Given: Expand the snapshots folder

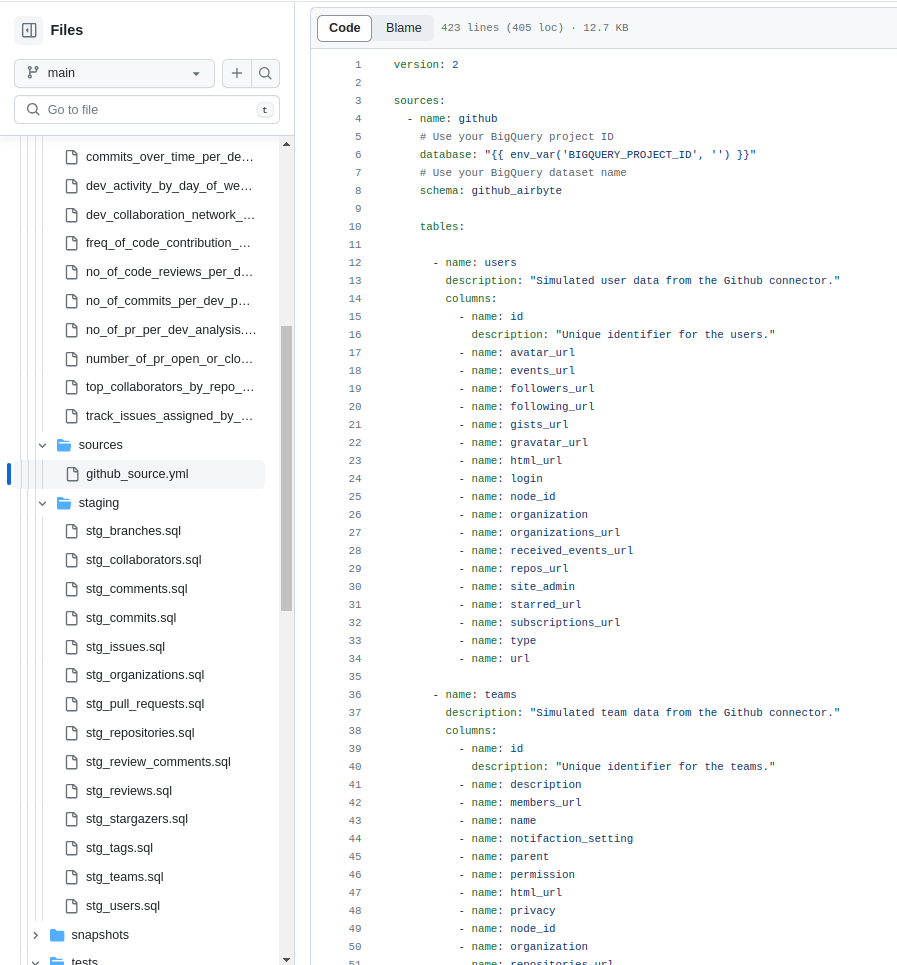Looking at the screenshot, I should [x=36, y=935].
